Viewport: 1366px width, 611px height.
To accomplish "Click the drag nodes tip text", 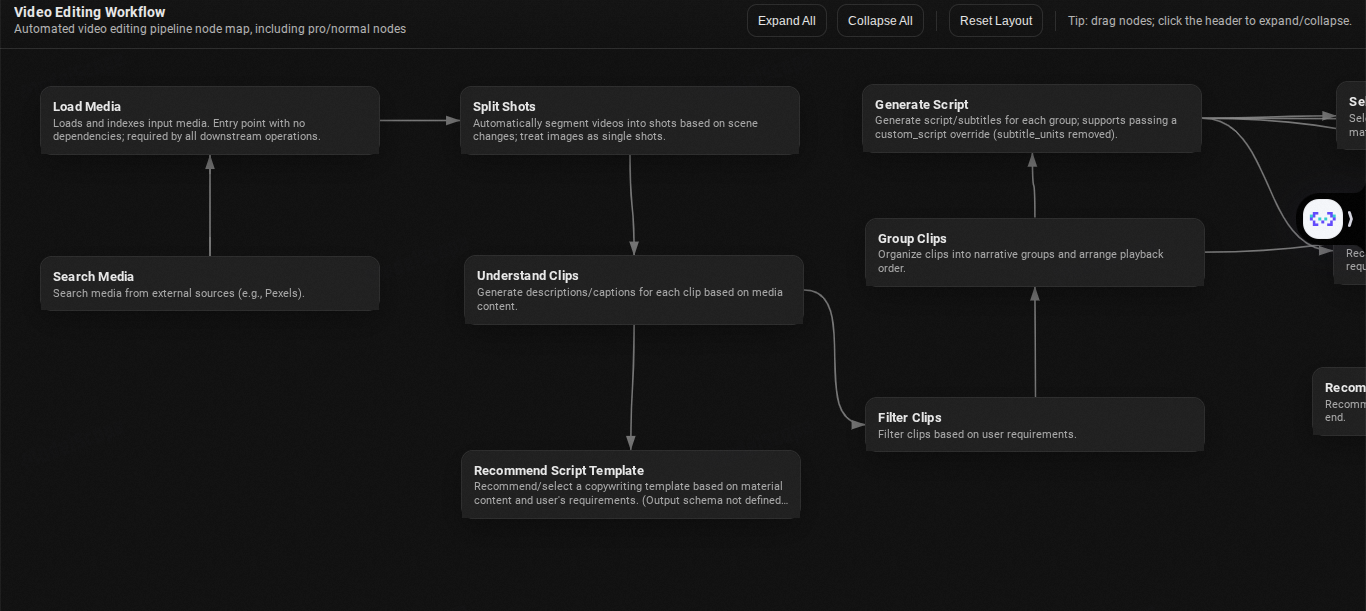I will [x=1210, y=21].
